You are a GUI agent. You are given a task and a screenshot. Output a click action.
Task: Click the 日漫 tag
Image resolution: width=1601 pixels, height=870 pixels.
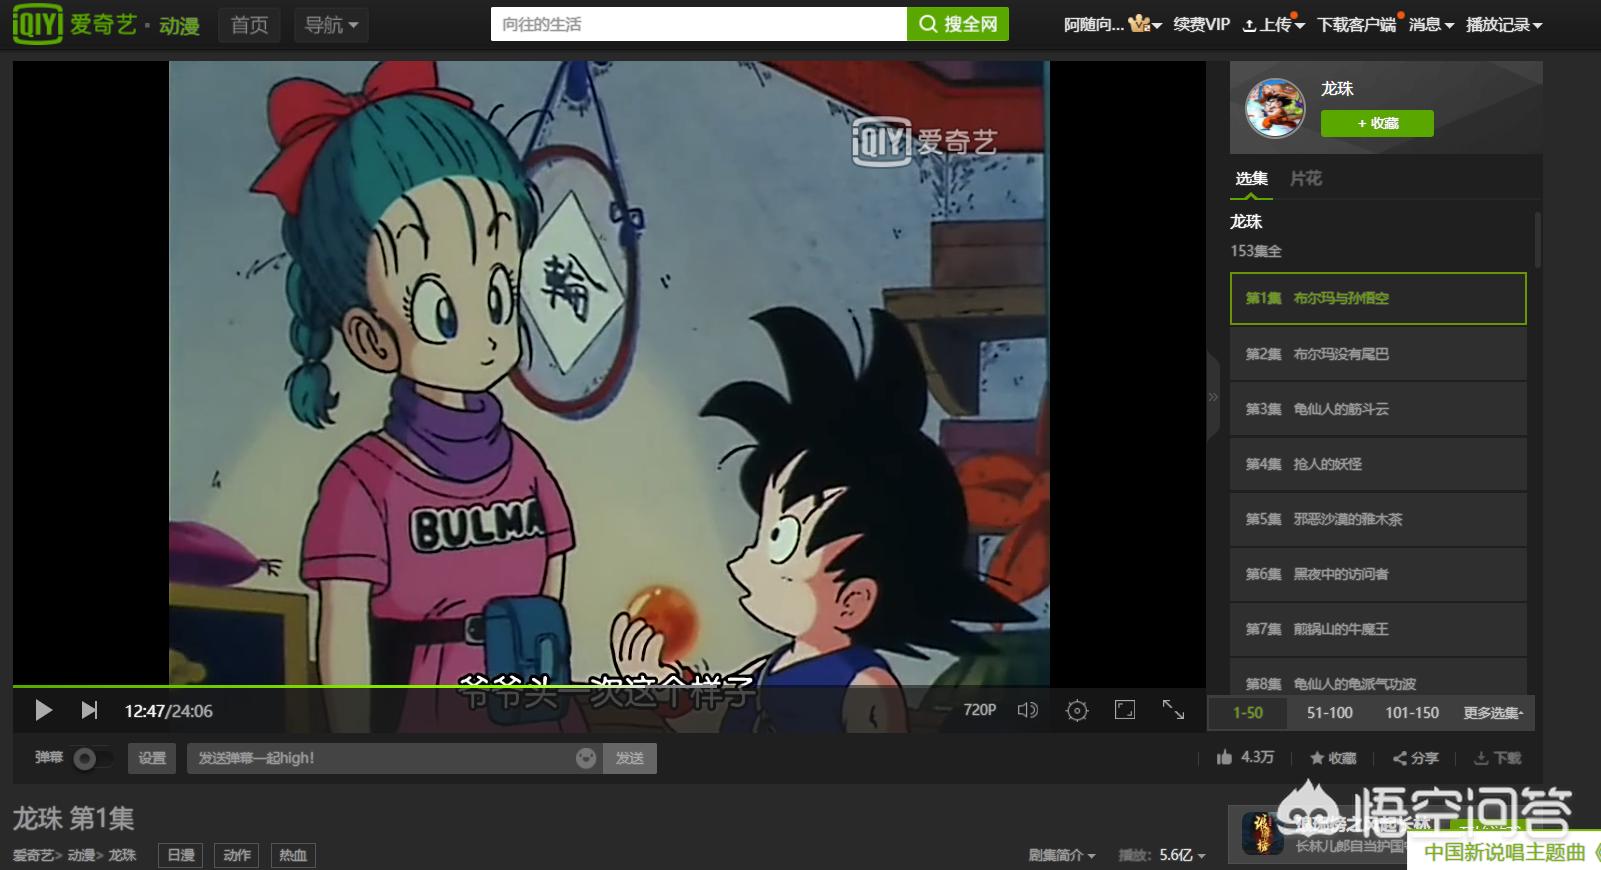coord(181,855)
